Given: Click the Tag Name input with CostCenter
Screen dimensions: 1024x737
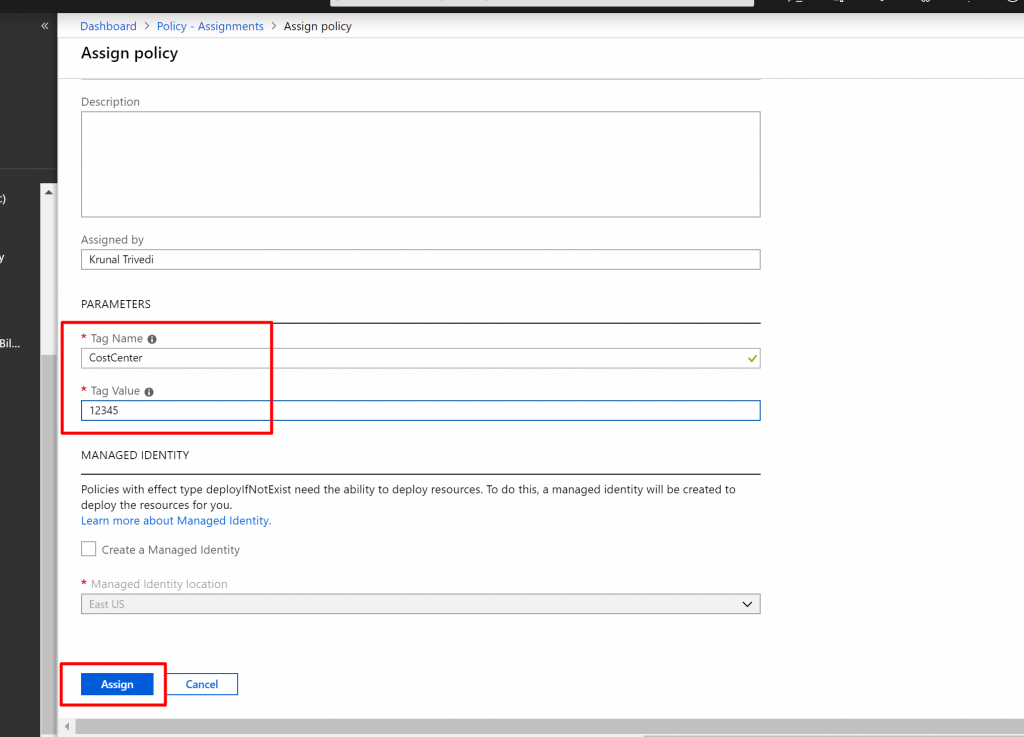Looking at the screenshot, I should coord(410,358).
